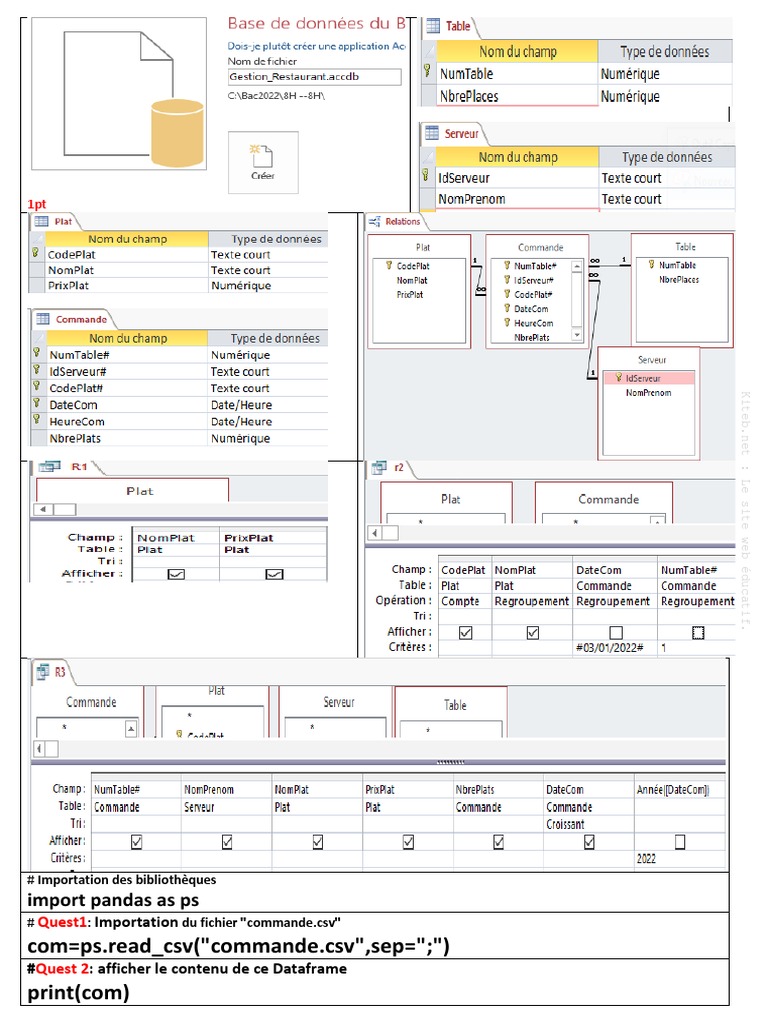Select the blank database thumbnail
Image resolution: width=768 pixels, height=1024 pixels.
[x=119, y=93]
